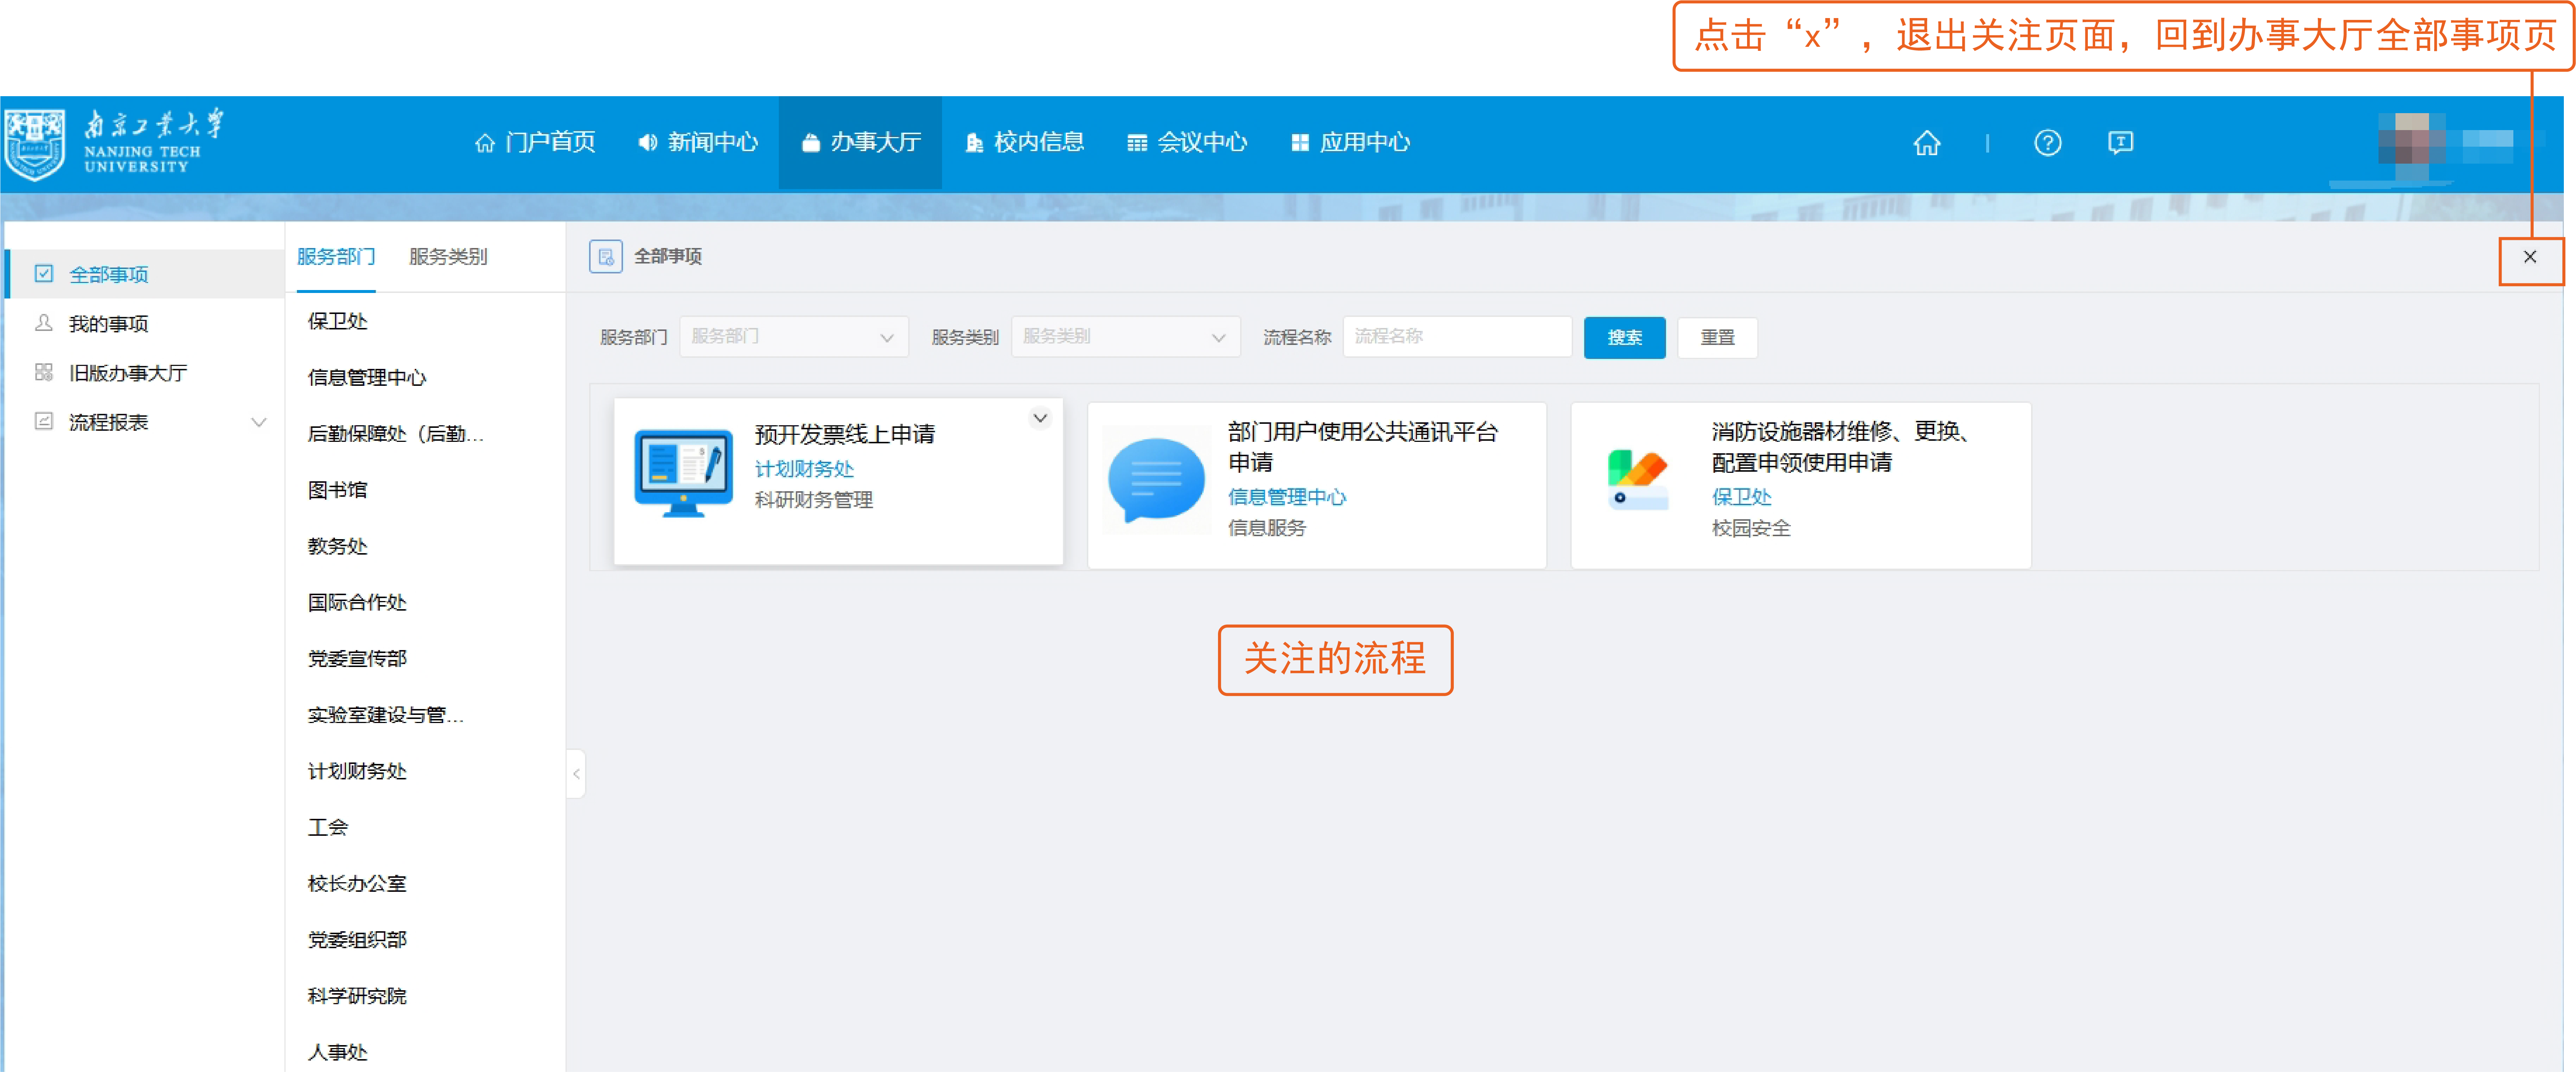Open 新闻中心 in the top navigation
This screenshot has height=1072, width=2576.
click(x=698, y=143)
